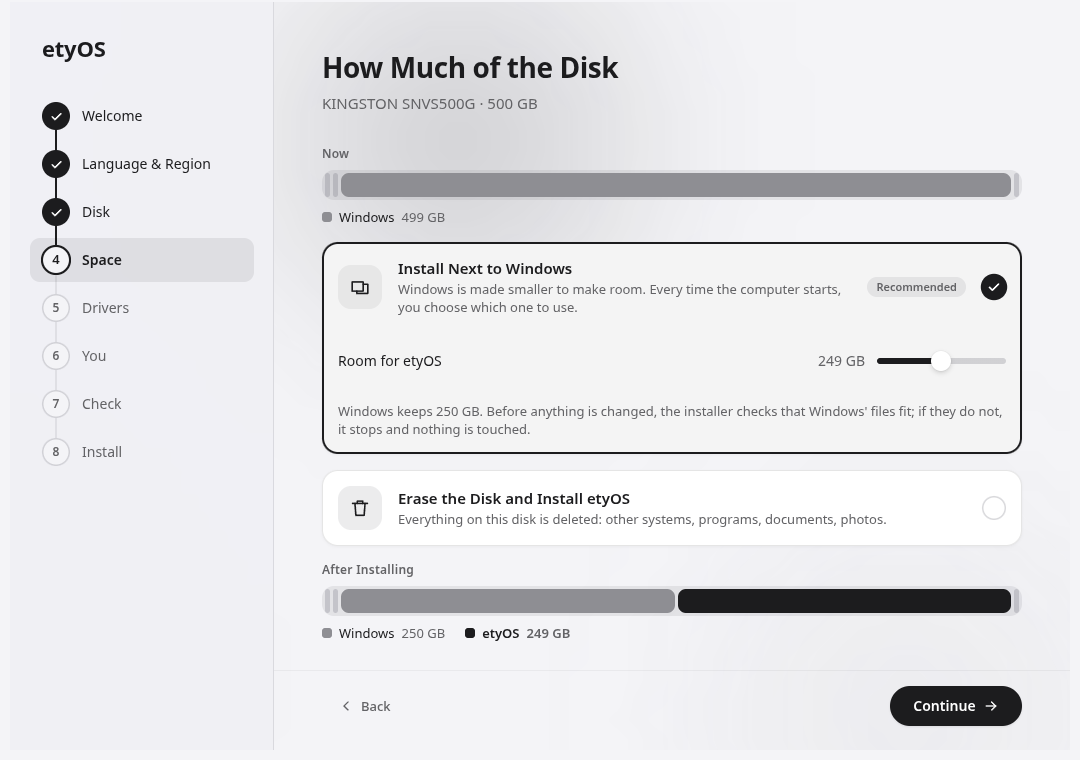Click the After Installing label

point(368,570)
